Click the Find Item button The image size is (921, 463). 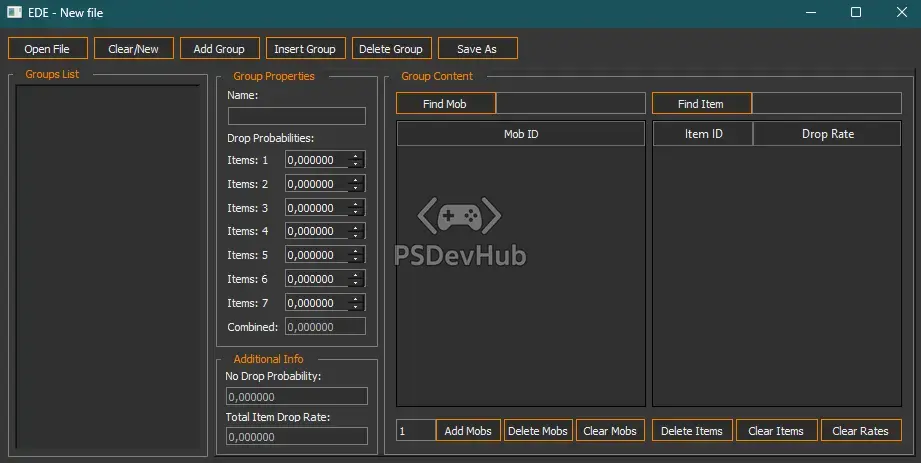click(x=701, y=103)
